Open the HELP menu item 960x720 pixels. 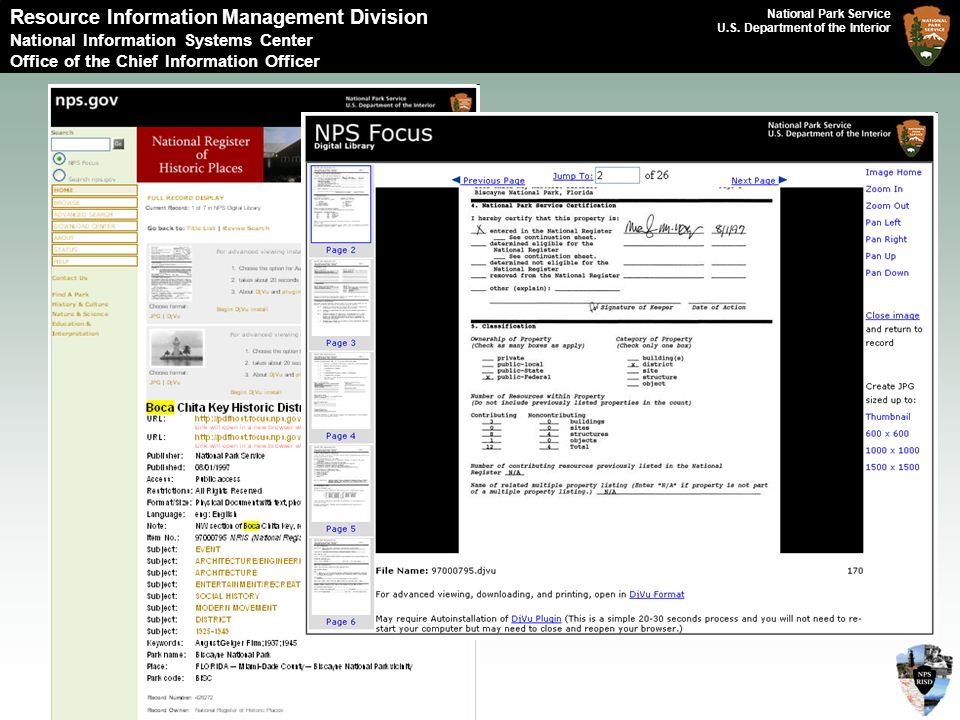pyautogui.click(x=94, y=261)
